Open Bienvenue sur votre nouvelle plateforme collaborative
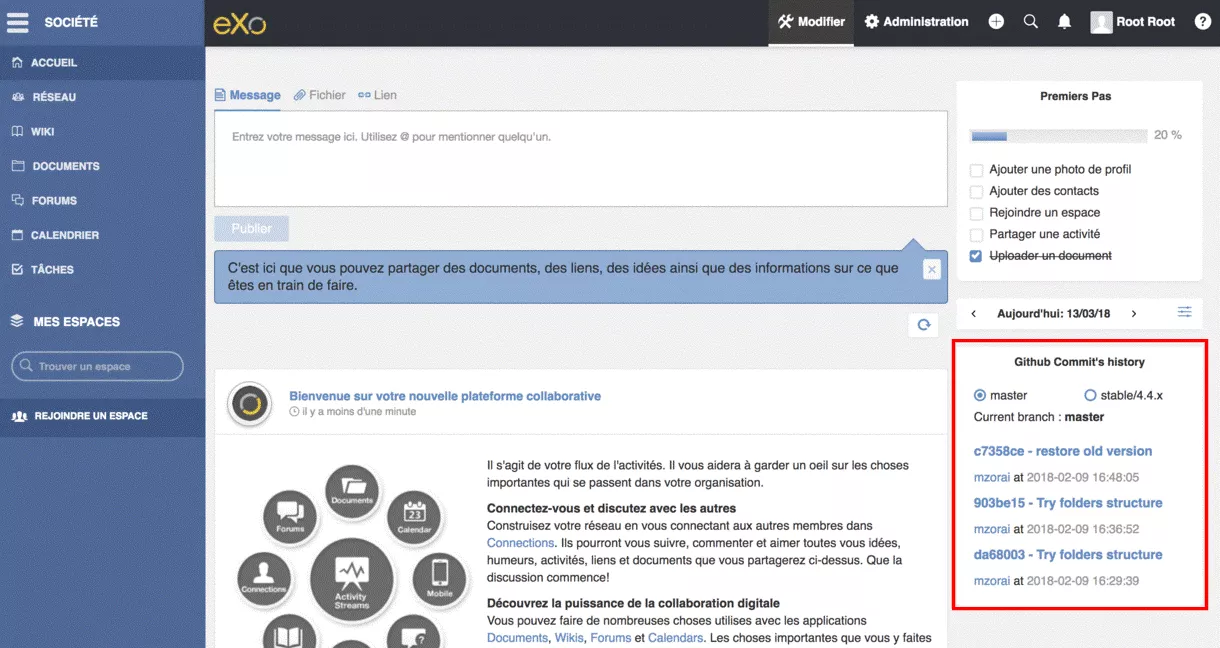The width and height of the screenshot is (1220, 648). coord(445,396)
